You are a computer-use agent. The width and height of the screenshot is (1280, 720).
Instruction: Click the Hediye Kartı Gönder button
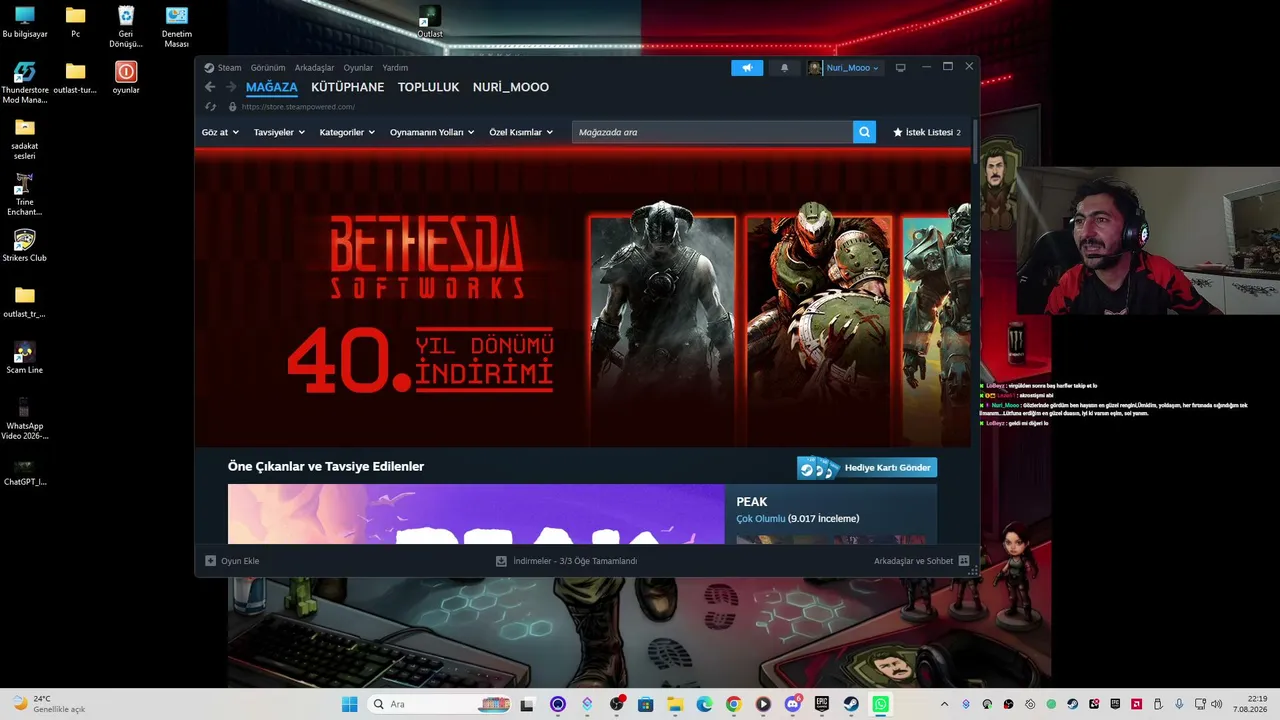point(867,468)
